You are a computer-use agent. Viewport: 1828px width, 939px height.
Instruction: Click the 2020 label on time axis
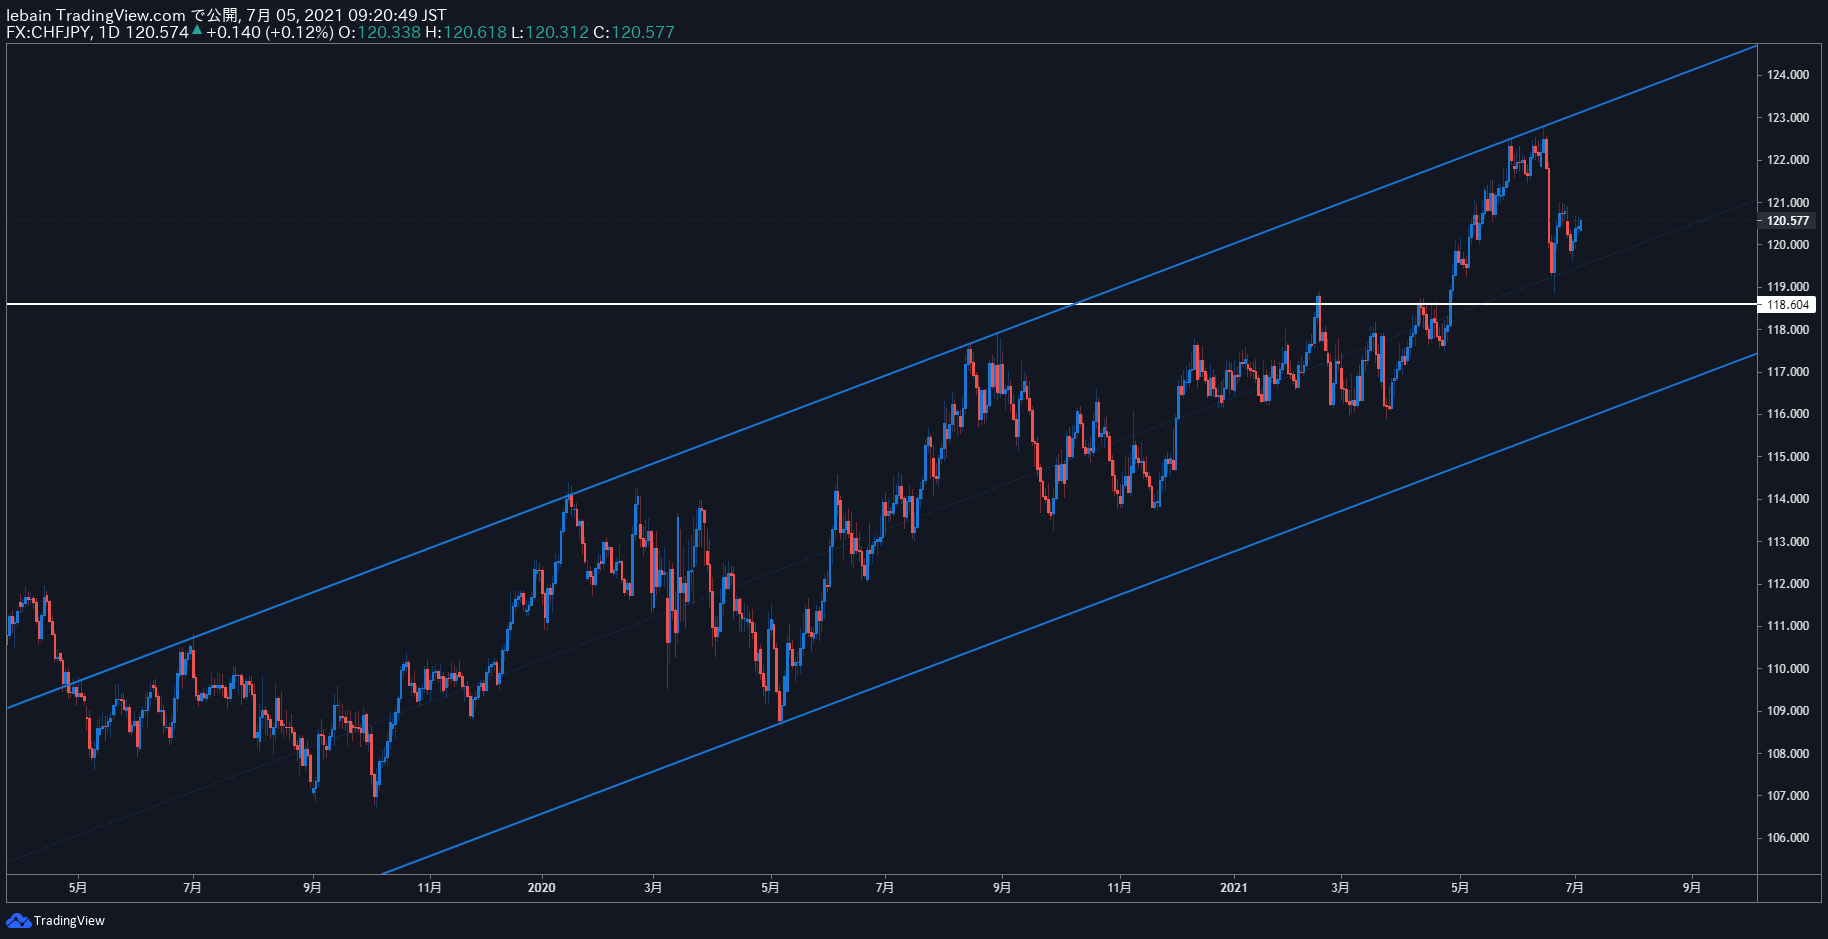click(x=541, y=888)
